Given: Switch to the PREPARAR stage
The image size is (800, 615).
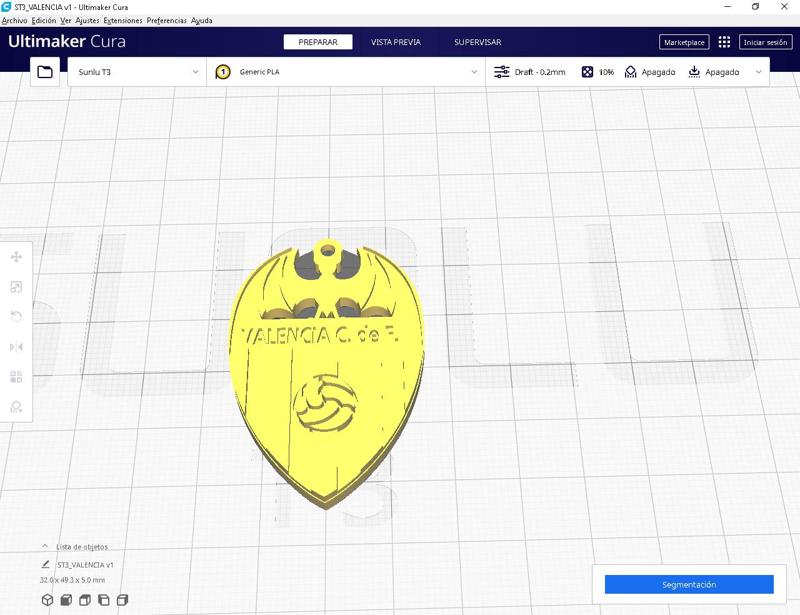Looking at the screenshot, I should pyautogui.click(x=318, y=42).
